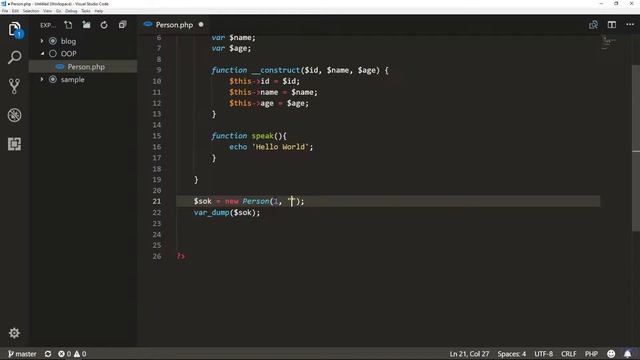Create a new folder in Explorer
Viewport: 640px width, 360px height.
coord(86,25)
